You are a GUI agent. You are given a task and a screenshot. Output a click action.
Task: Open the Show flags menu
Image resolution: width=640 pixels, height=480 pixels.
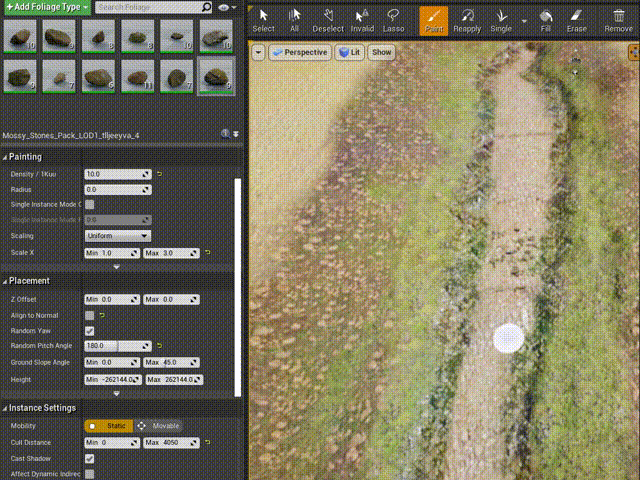(382, 52)
